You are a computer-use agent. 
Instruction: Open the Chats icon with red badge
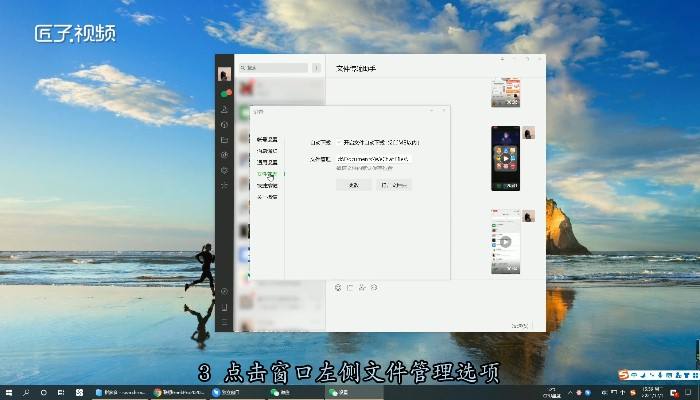pyautogui.click(x=225, y=94)
